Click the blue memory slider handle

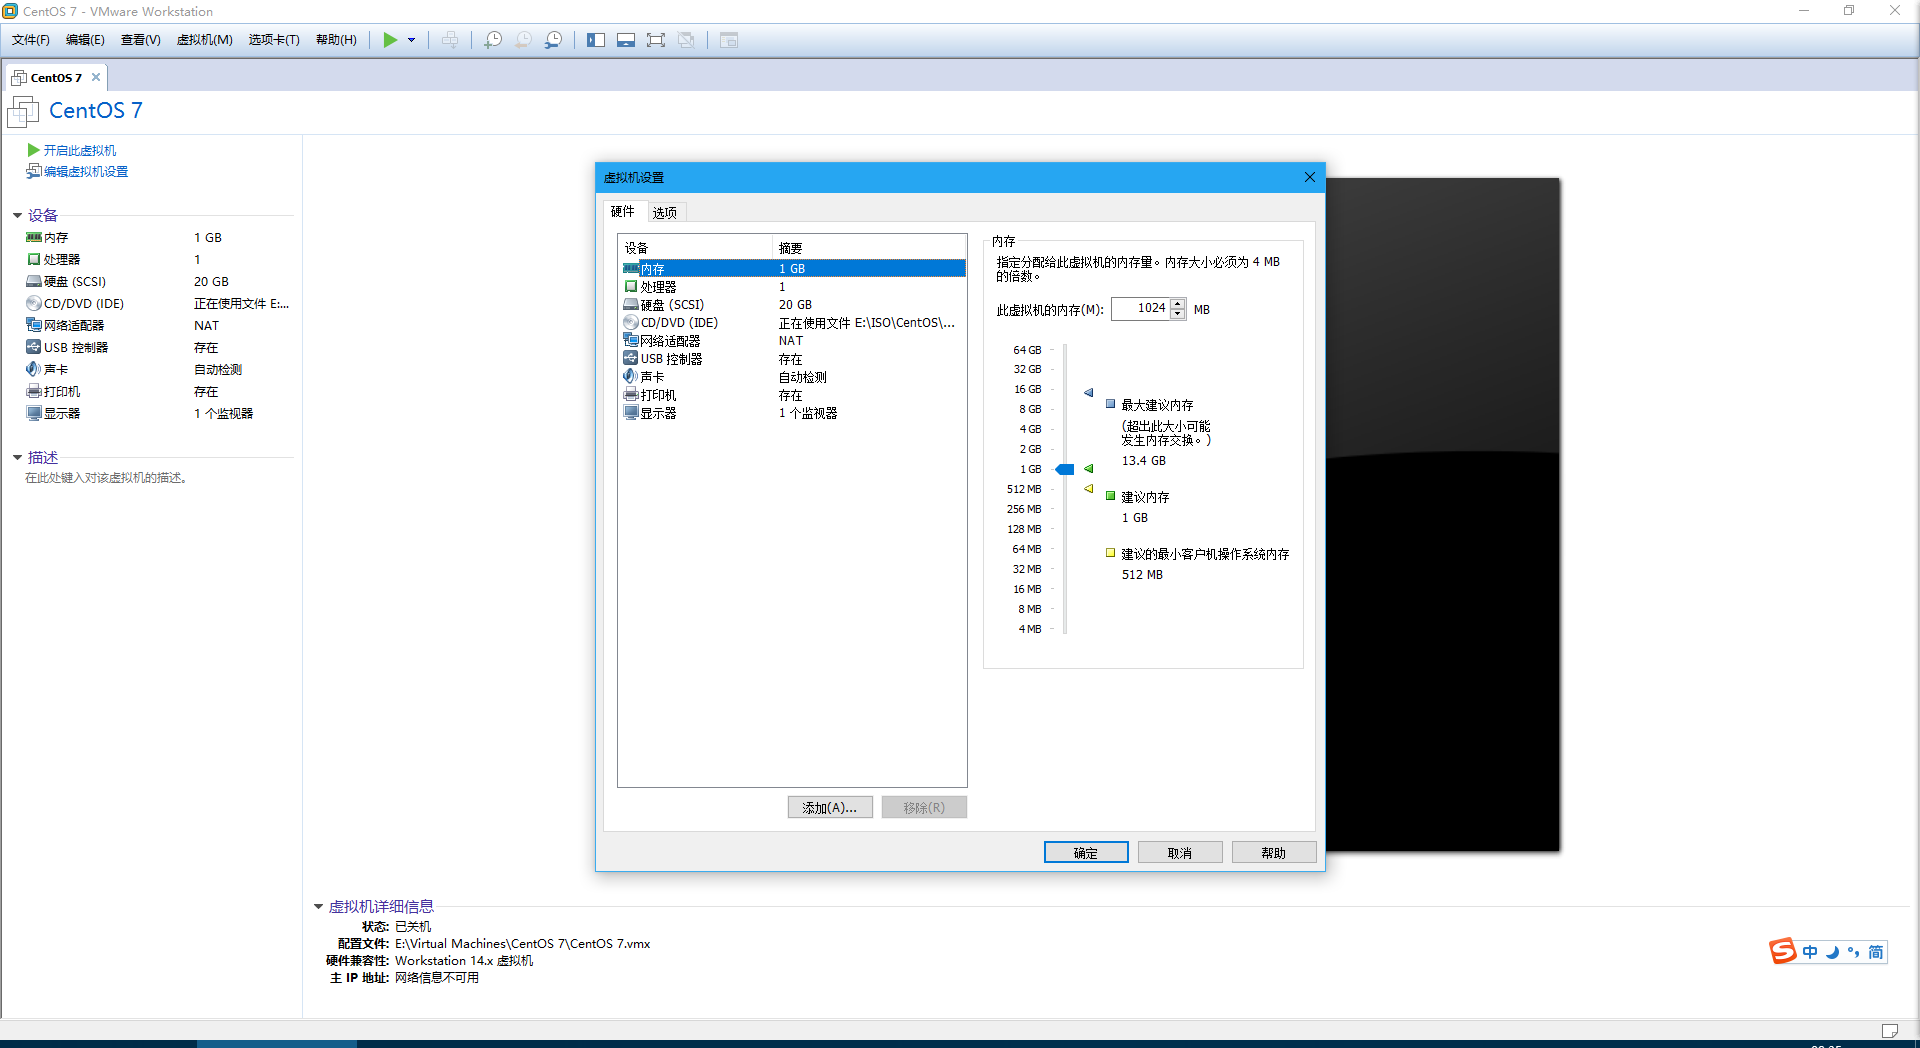pyautogui.click(x=1065, y=469)
